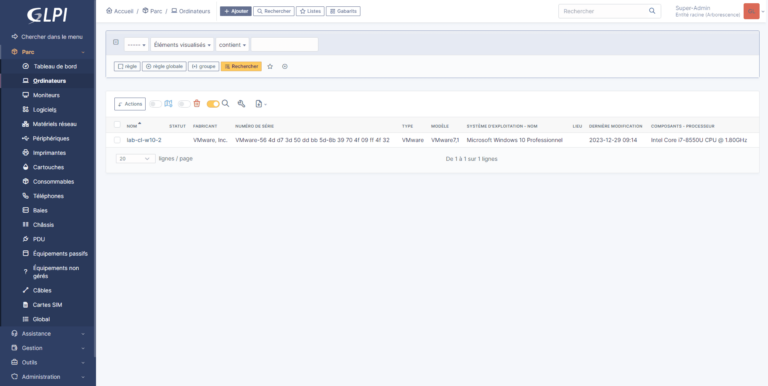The image size is (768, 386).
Task: Click the GLPI logo
Action: 47,15
